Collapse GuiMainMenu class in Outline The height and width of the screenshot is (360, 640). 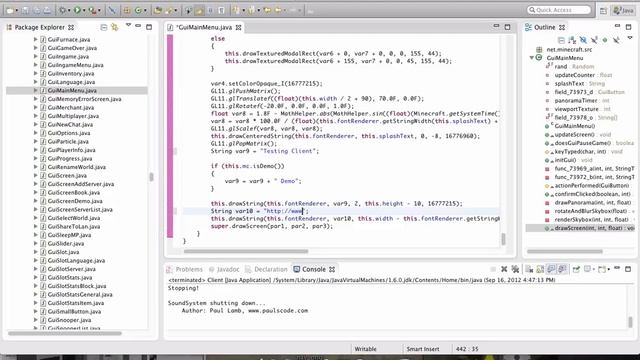coord(532,58)
